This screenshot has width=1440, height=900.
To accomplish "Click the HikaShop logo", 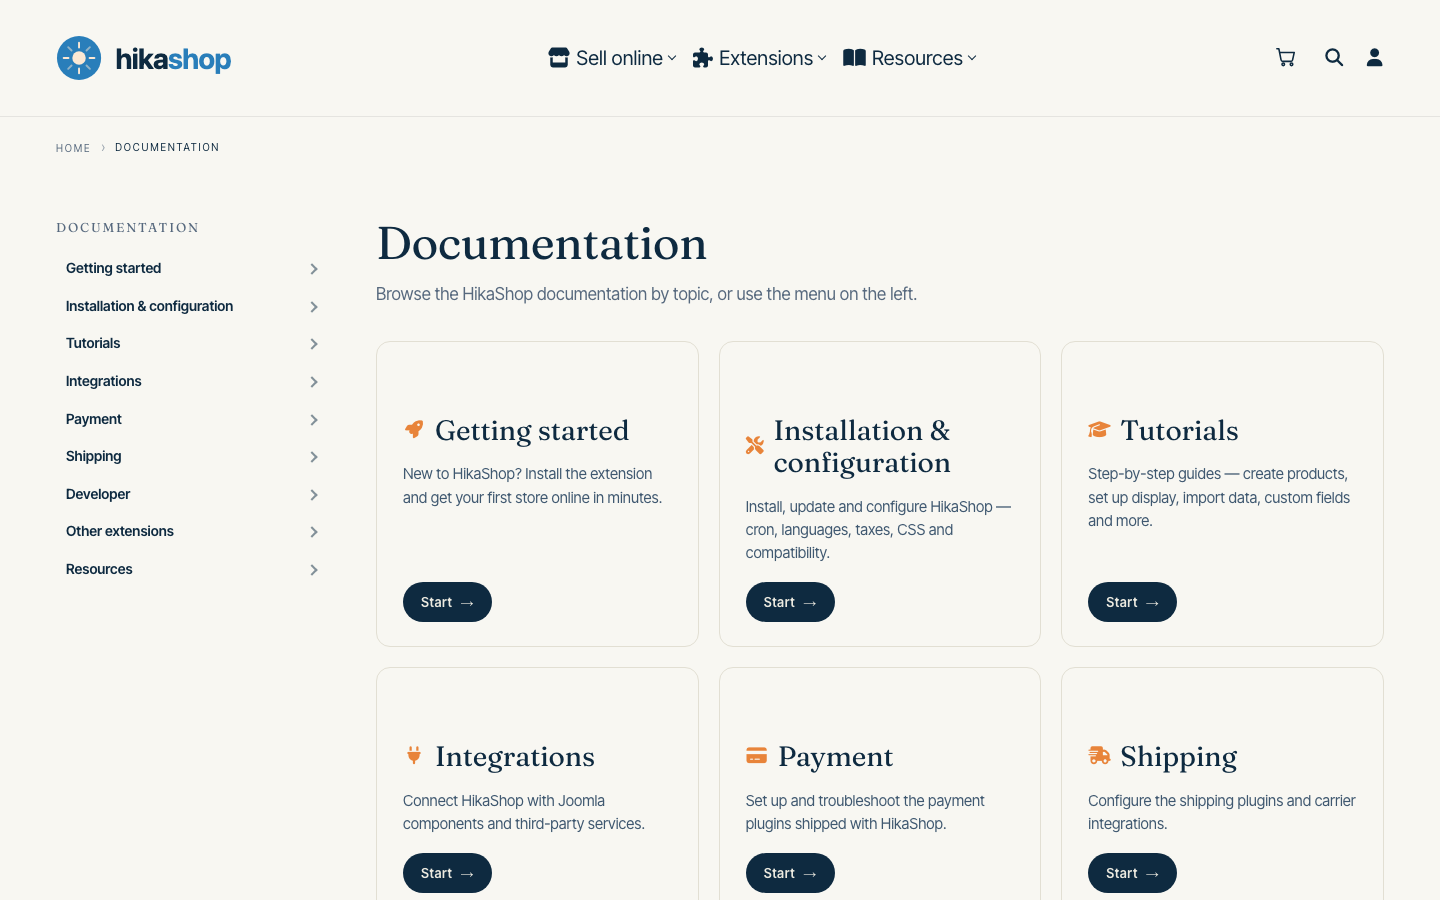I will click(144, 58).
